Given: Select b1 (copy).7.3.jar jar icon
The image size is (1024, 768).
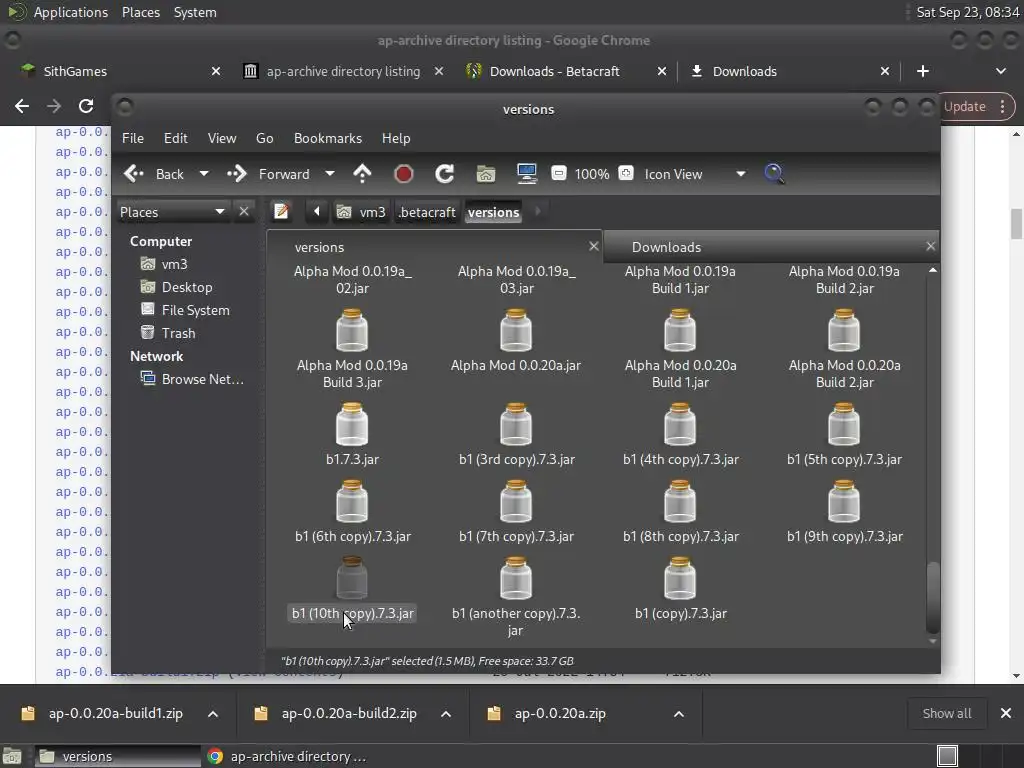Looking at the screenshot, I should point(680,579).
